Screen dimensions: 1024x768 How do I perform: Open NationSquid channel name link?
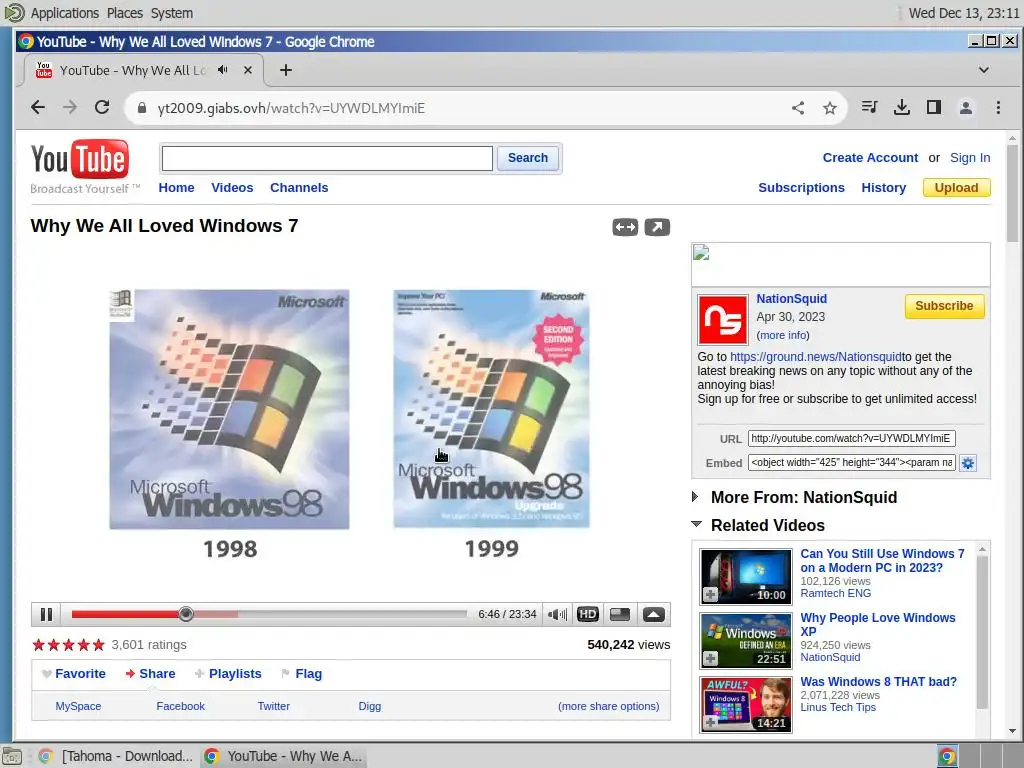pos(792,298)
